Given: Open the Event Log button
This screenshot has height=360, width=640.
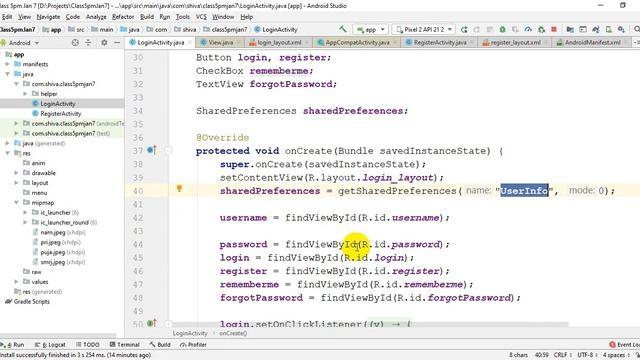Looking at the screenshot, I should (624, 344).
